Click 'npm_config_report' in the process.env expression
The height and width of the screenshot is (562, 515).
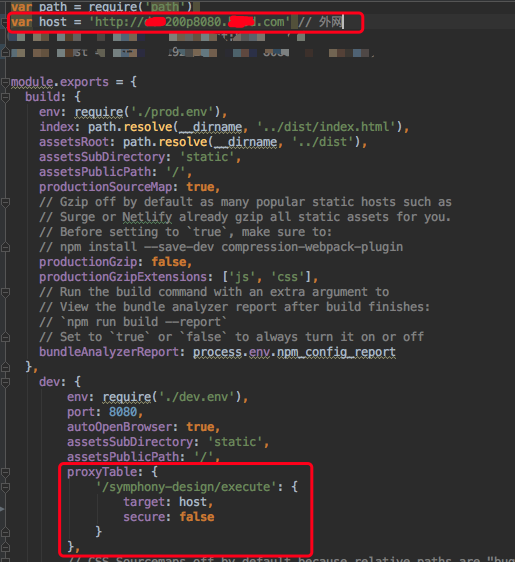pyautogui.click(x=337, y=352)
